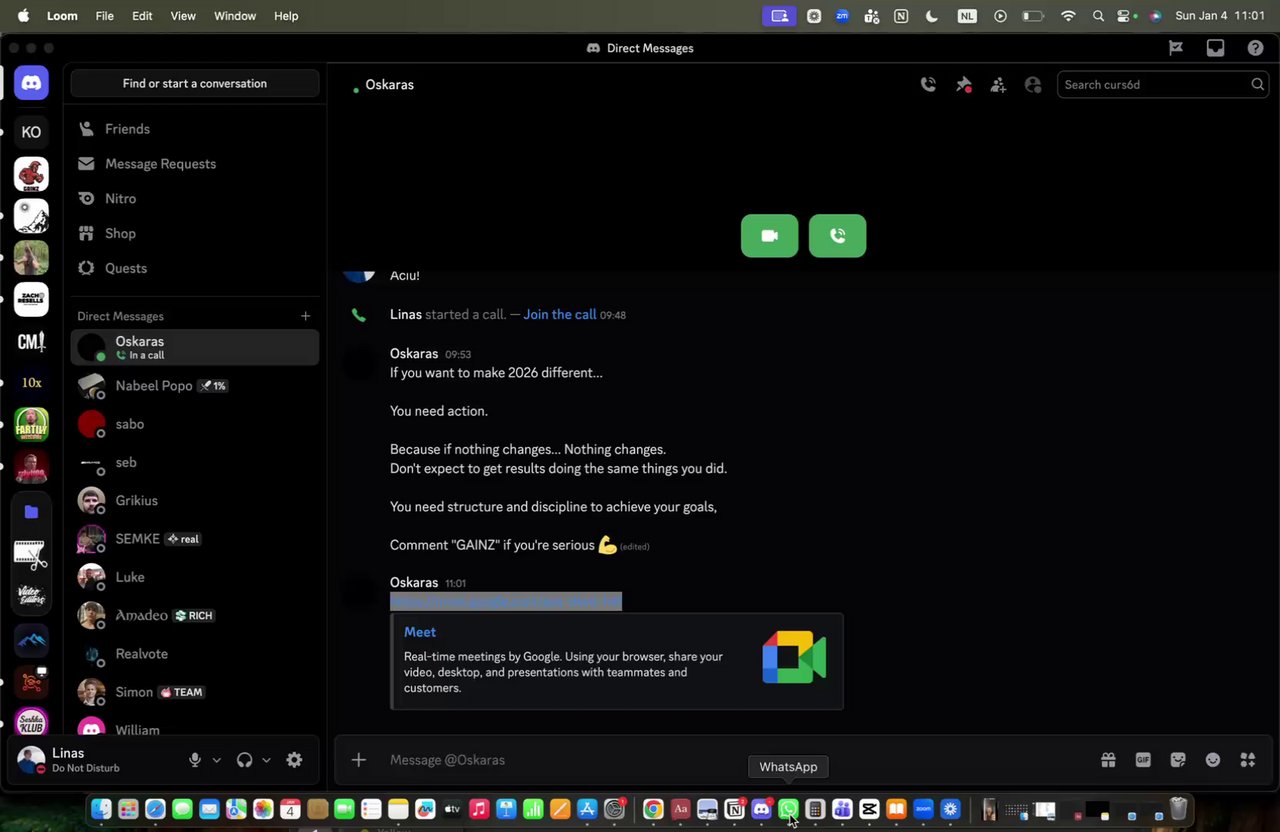Open the Apps launcher in chat bar
This screenshot has width=1280, height=832.
pyautogui.click(x=1248, y=760)
